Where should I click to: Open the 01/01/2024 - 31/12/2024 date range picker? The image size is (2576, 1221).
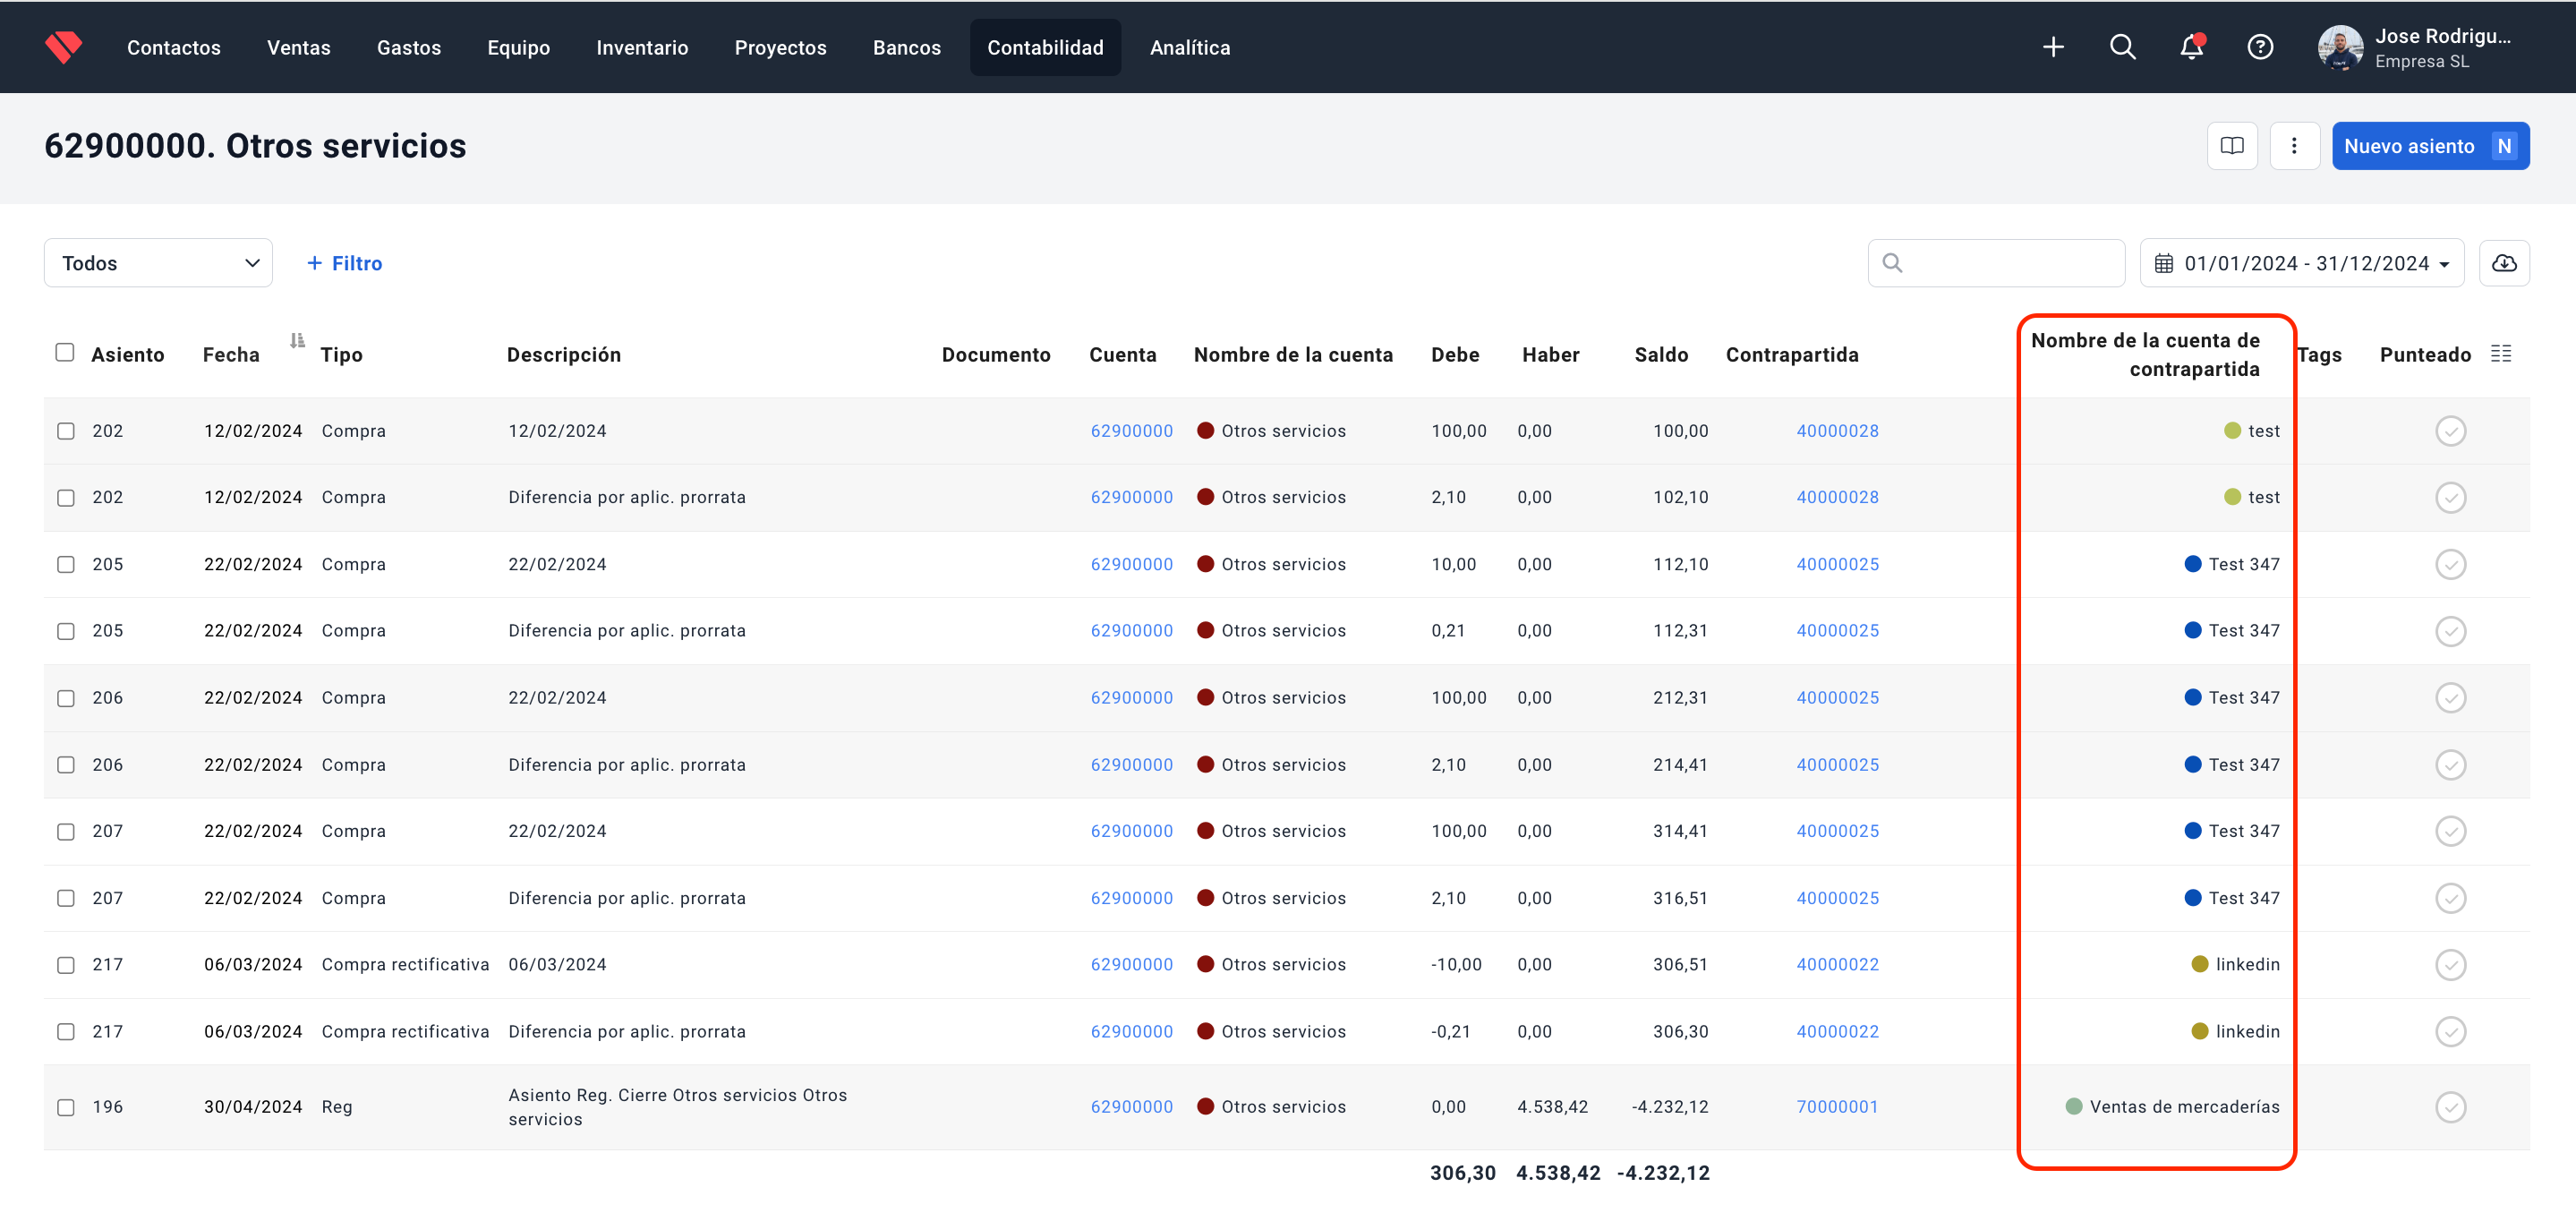point(2301,263)
